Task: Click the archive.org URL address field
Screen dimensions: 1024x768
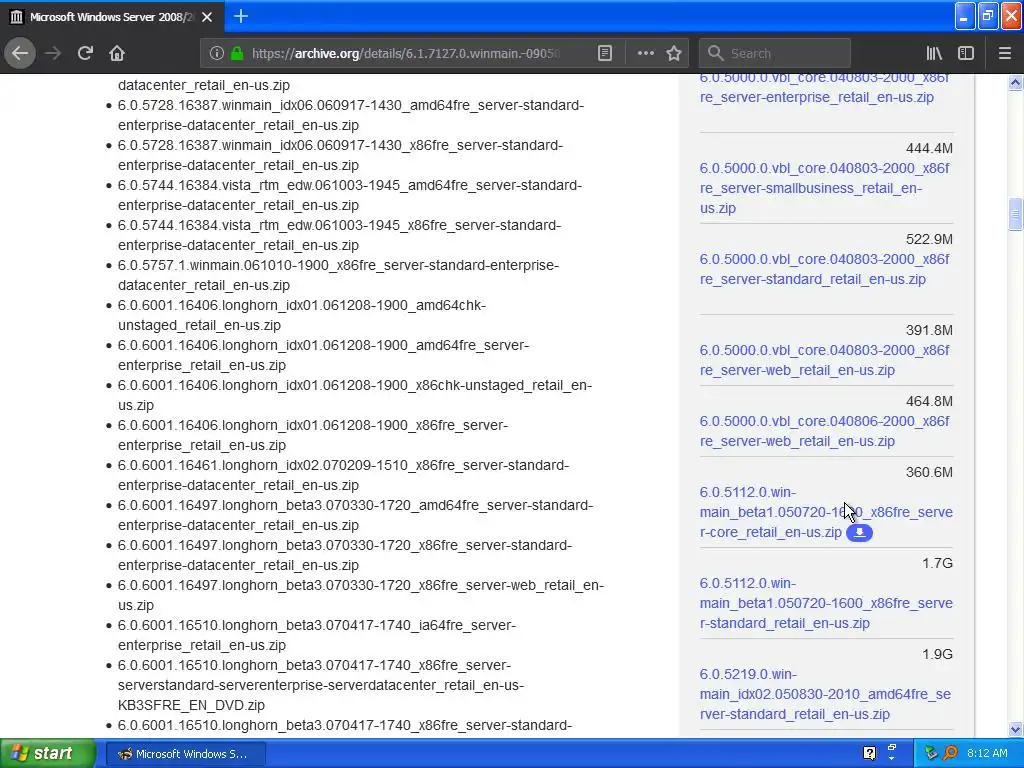Action: (405, 53)
